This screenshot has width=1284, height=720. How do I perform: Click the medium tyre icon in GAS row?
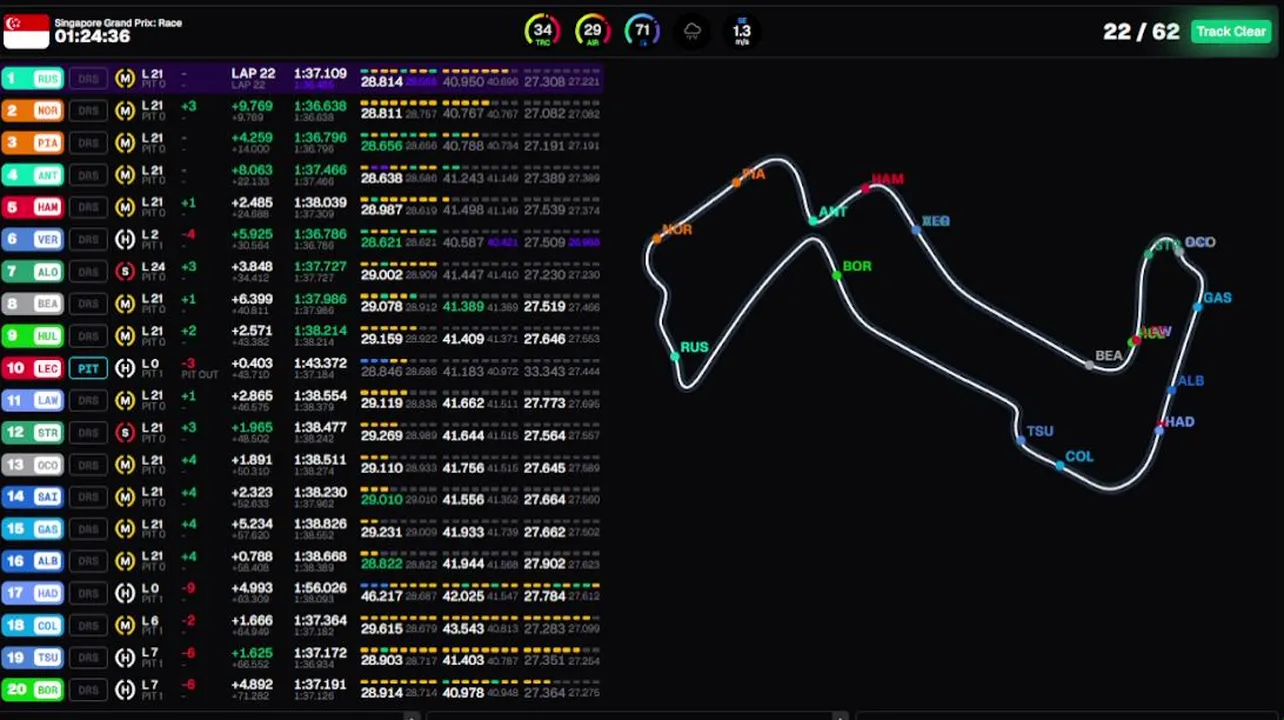pyautogui.click(x=125, y=529)
